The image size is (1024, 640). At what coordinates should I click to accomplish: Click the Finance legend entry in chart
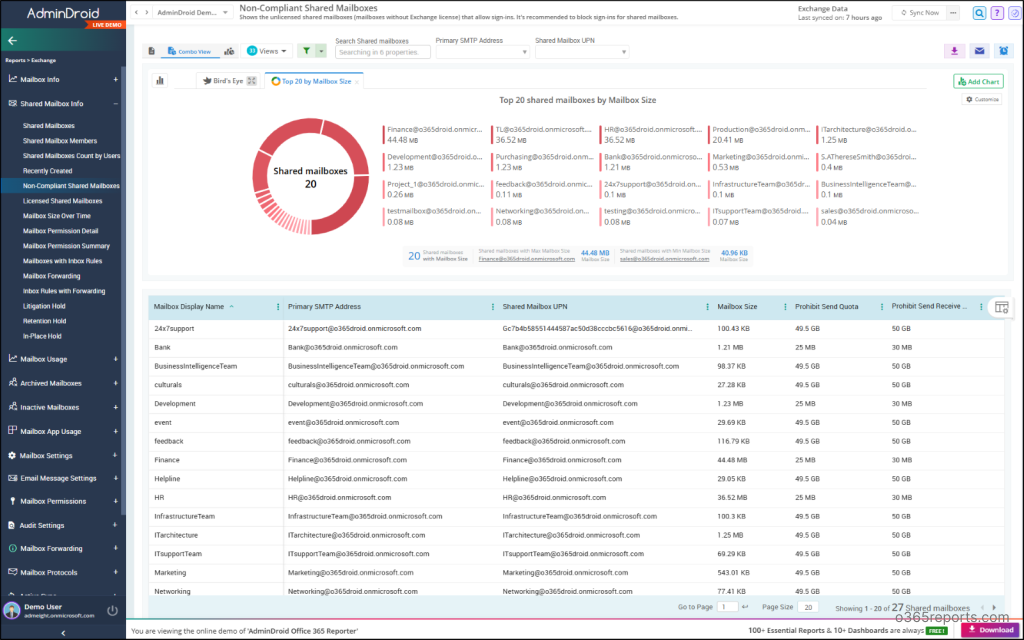click(434, 135)
